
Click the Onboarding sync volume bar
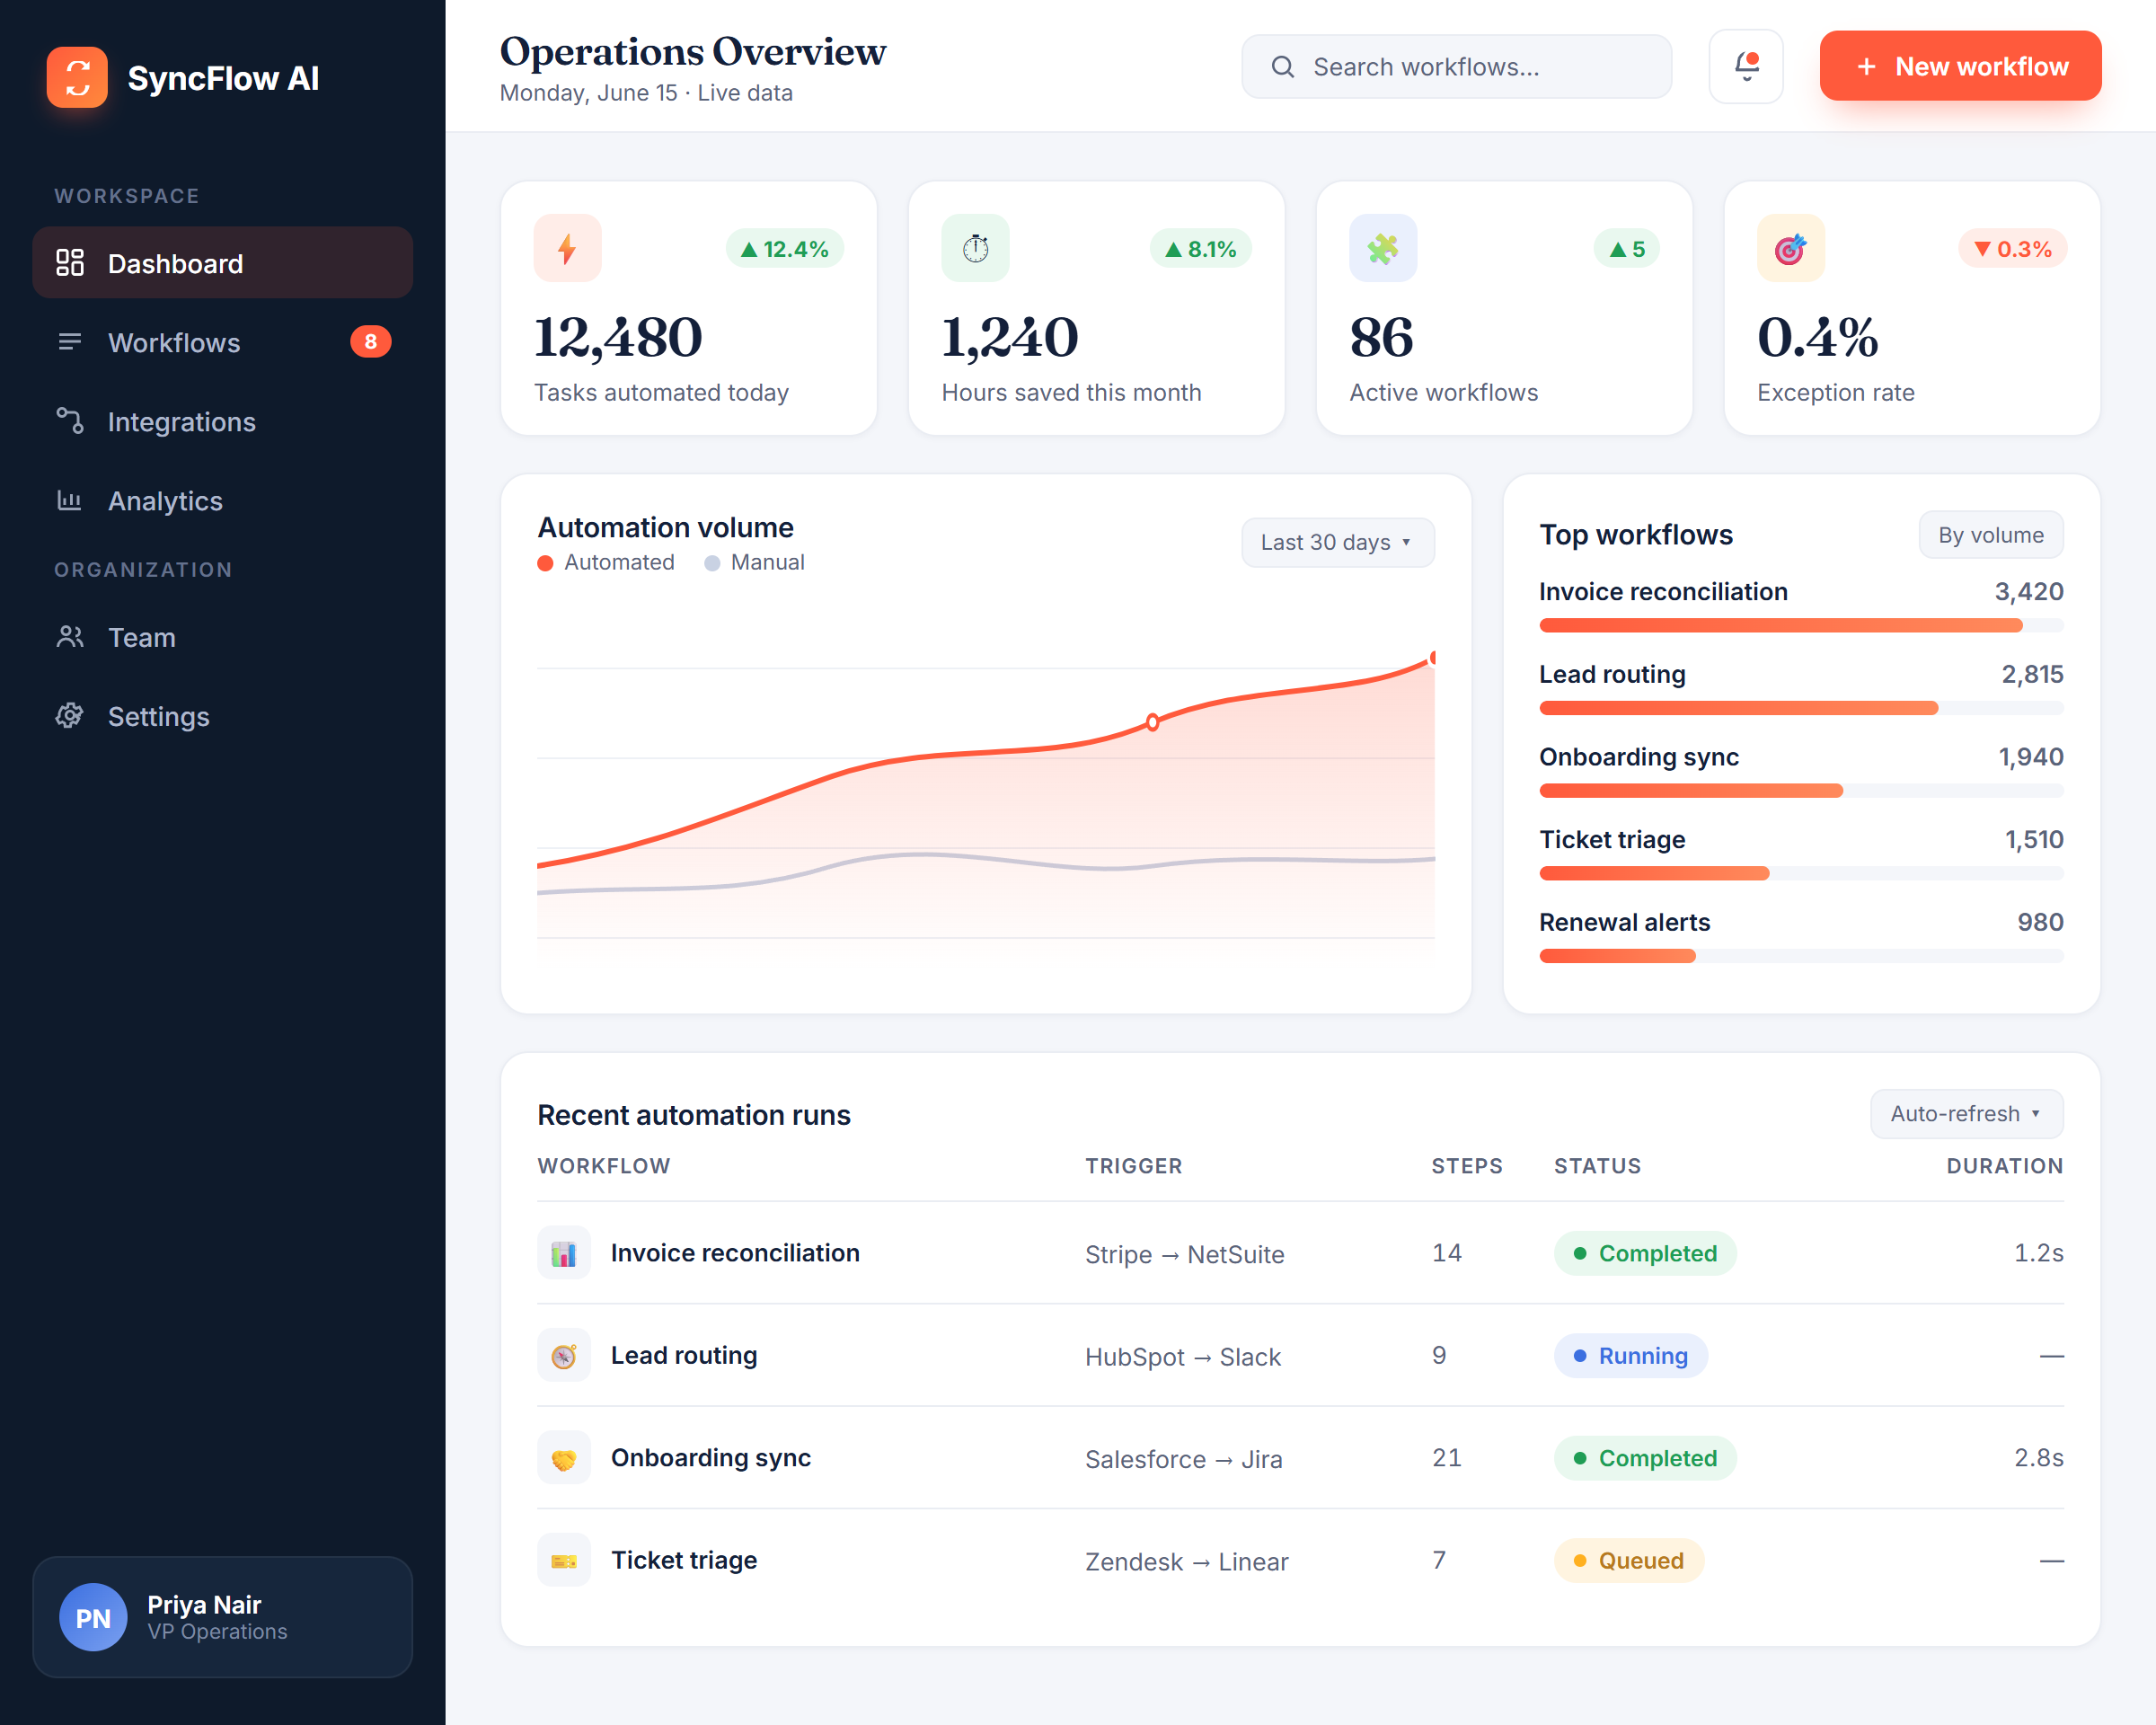(1801, 791)
